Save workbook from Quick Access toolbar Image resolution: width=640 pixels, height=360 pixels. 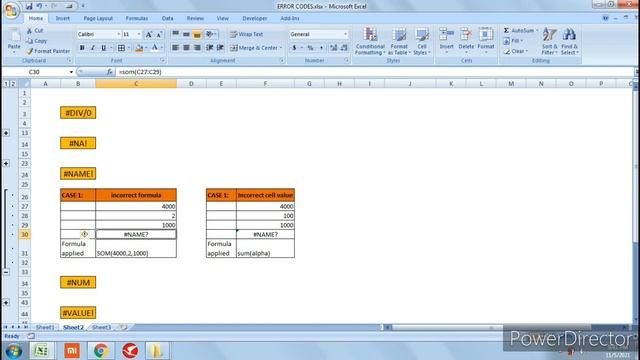click(x=29, y=6)
